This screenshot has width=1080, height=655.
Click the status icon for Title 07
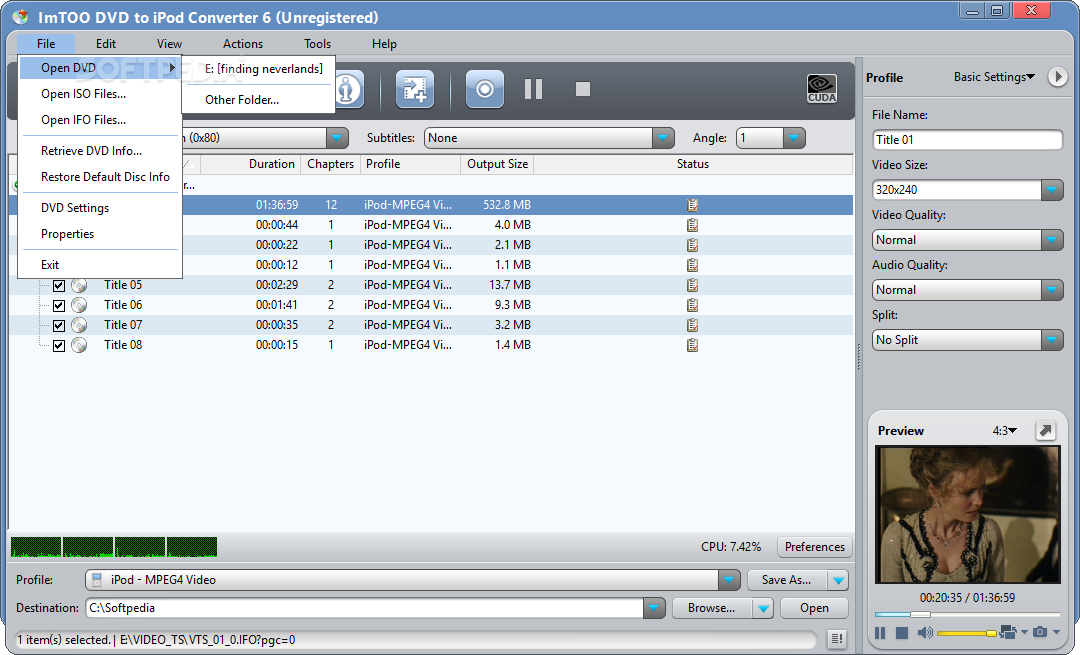pyautogui.click(x=692, y=324)
